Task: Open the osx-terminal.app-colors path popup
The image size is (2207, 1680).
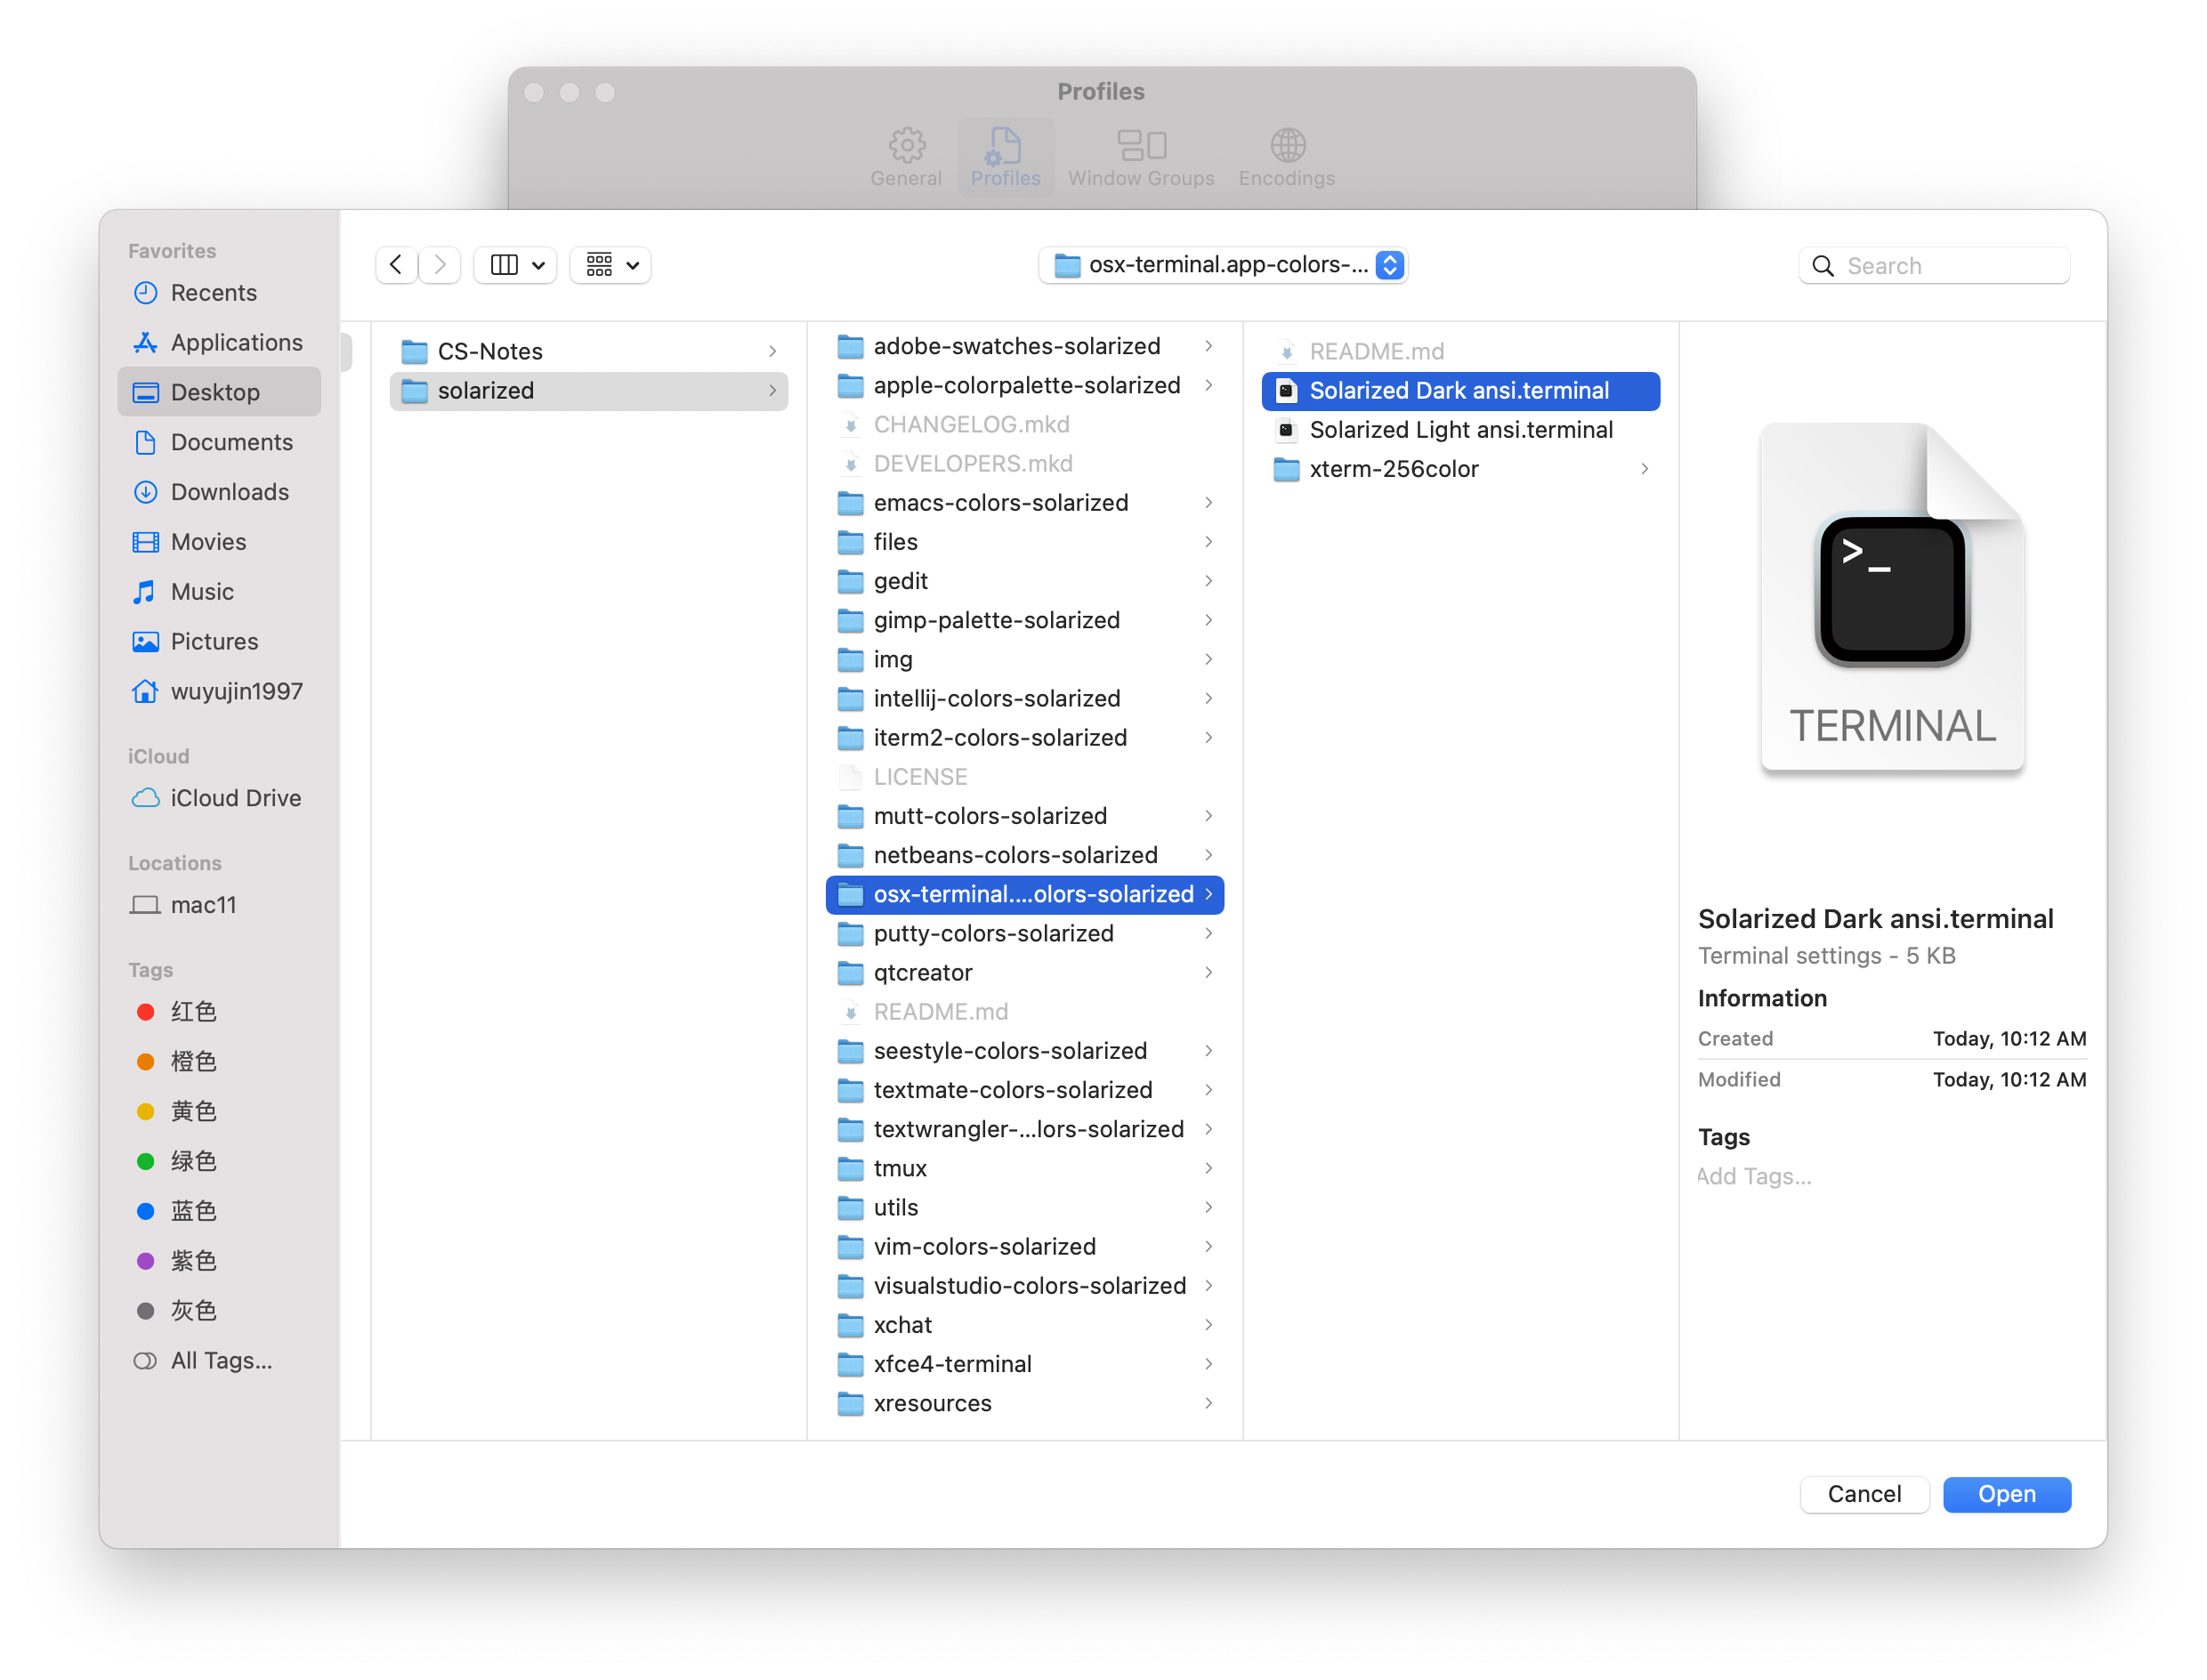Action: click(x=1223, y=265)
